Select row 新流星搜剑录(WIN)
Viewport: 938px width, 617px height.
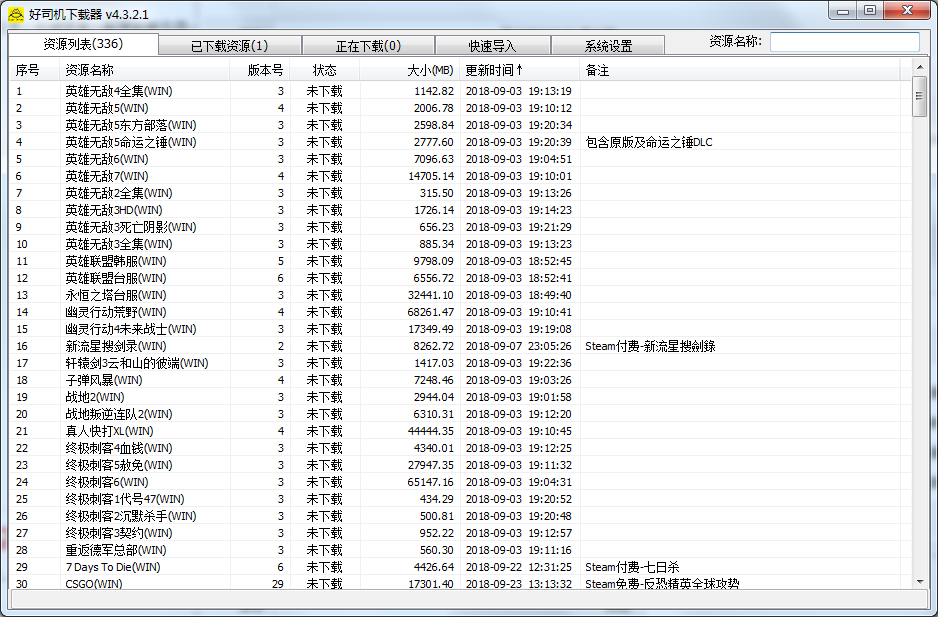[460, 346]
